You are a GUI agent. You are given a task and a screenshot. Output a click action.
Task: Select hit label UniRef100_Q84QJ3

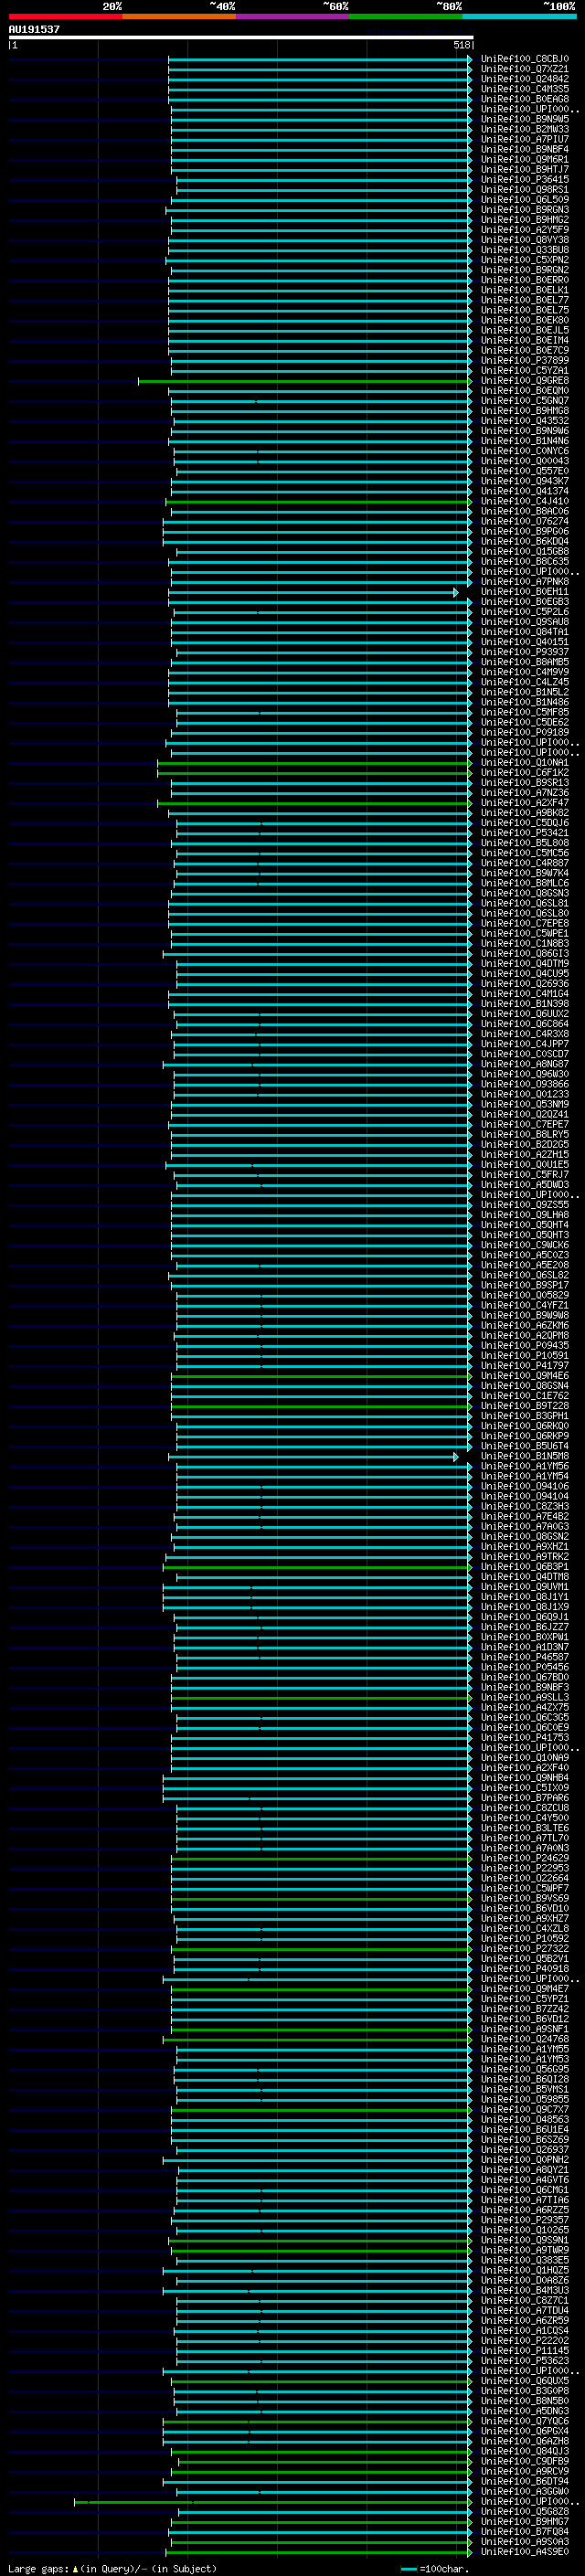click(x=524, y=2451)
